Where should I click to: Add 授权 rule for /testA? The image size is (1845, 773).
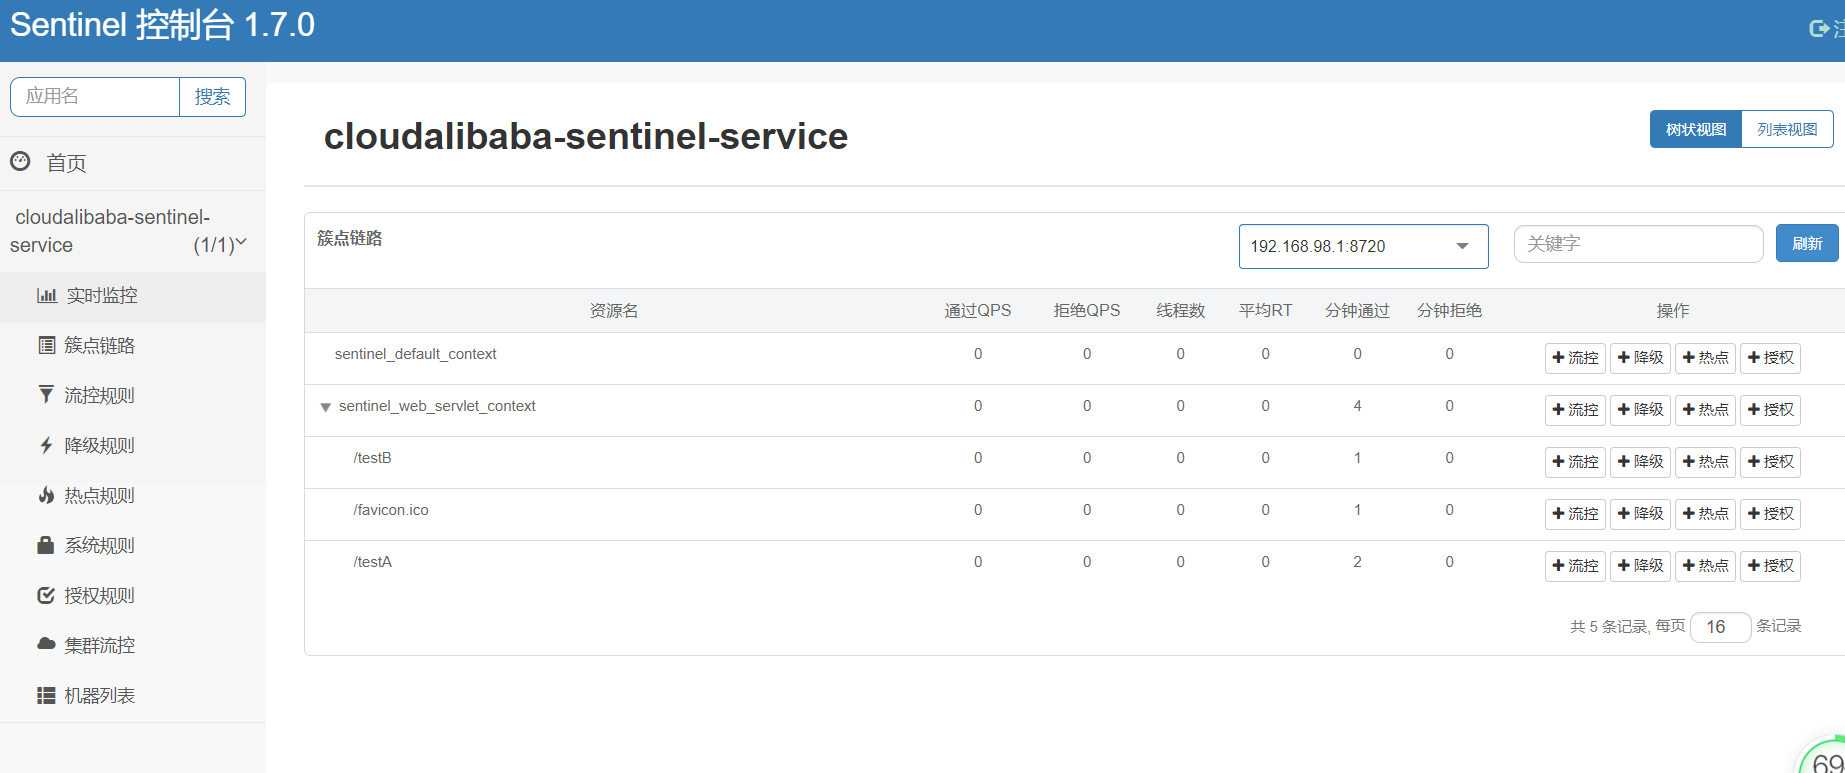tap(1770, 566)
